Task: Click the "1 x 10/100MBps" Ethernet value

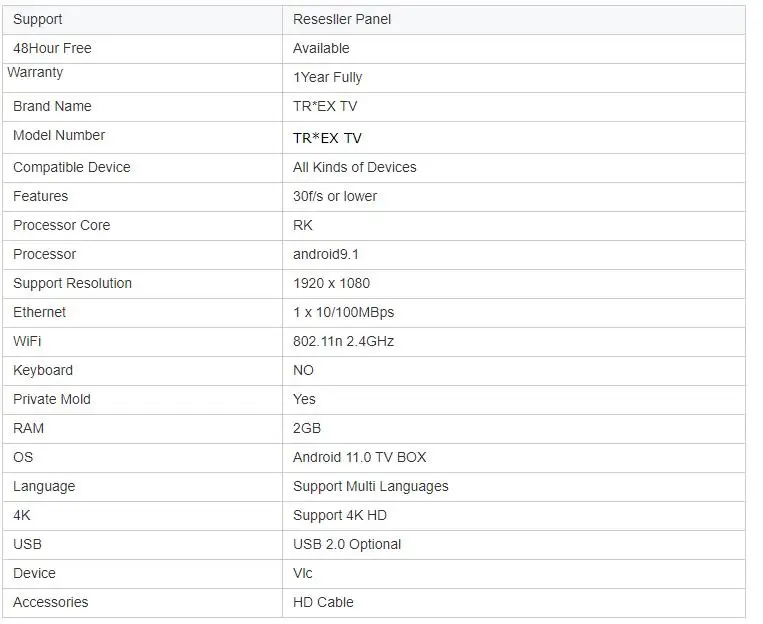Action: (x=343, y=312)
